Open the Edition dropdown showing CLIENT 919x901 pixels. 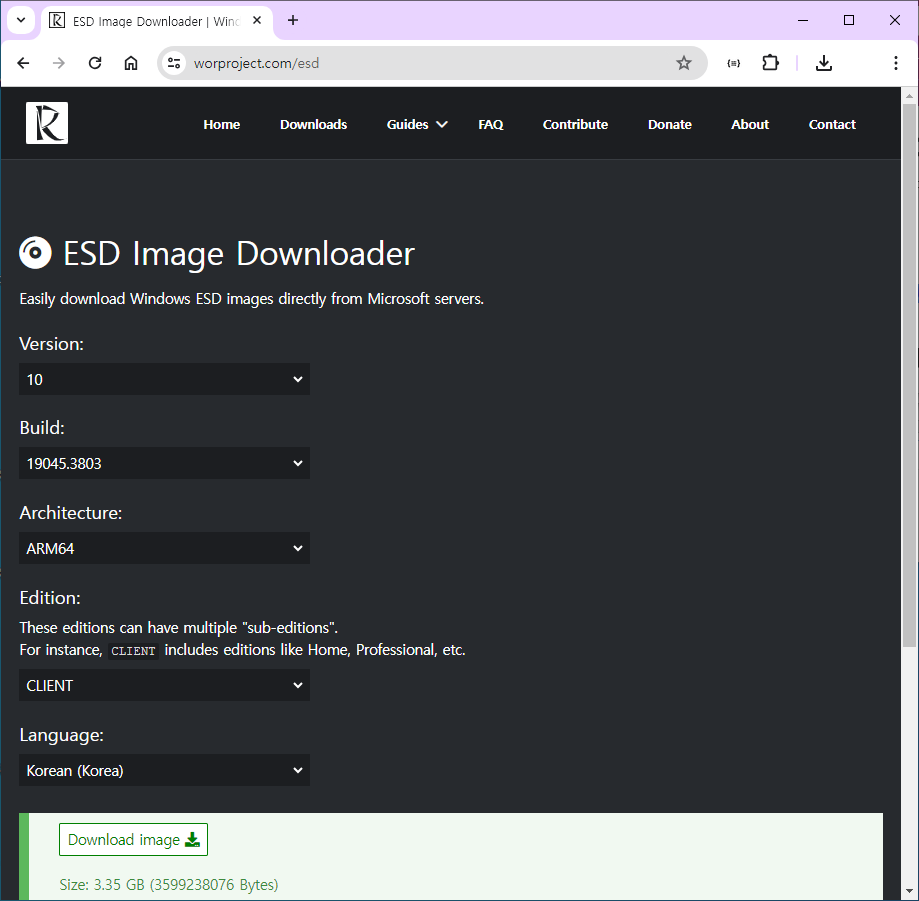point(164,685)
